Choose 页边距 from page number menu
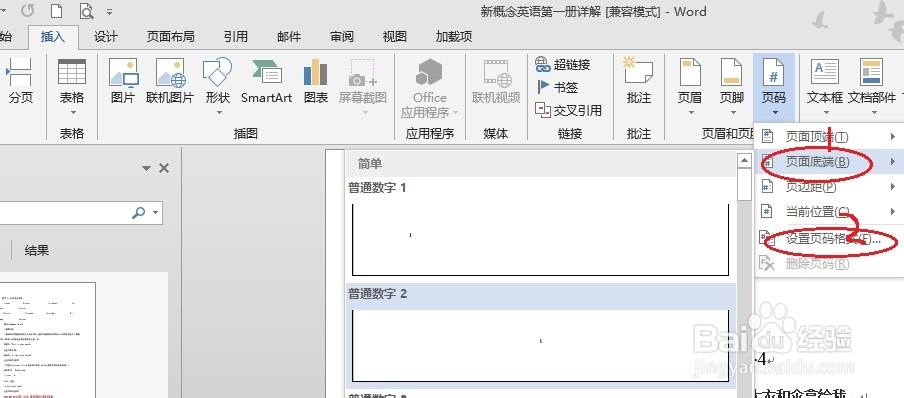Viewport: 904px width, 398px height. pyautogui.click(x=829, y=186)
